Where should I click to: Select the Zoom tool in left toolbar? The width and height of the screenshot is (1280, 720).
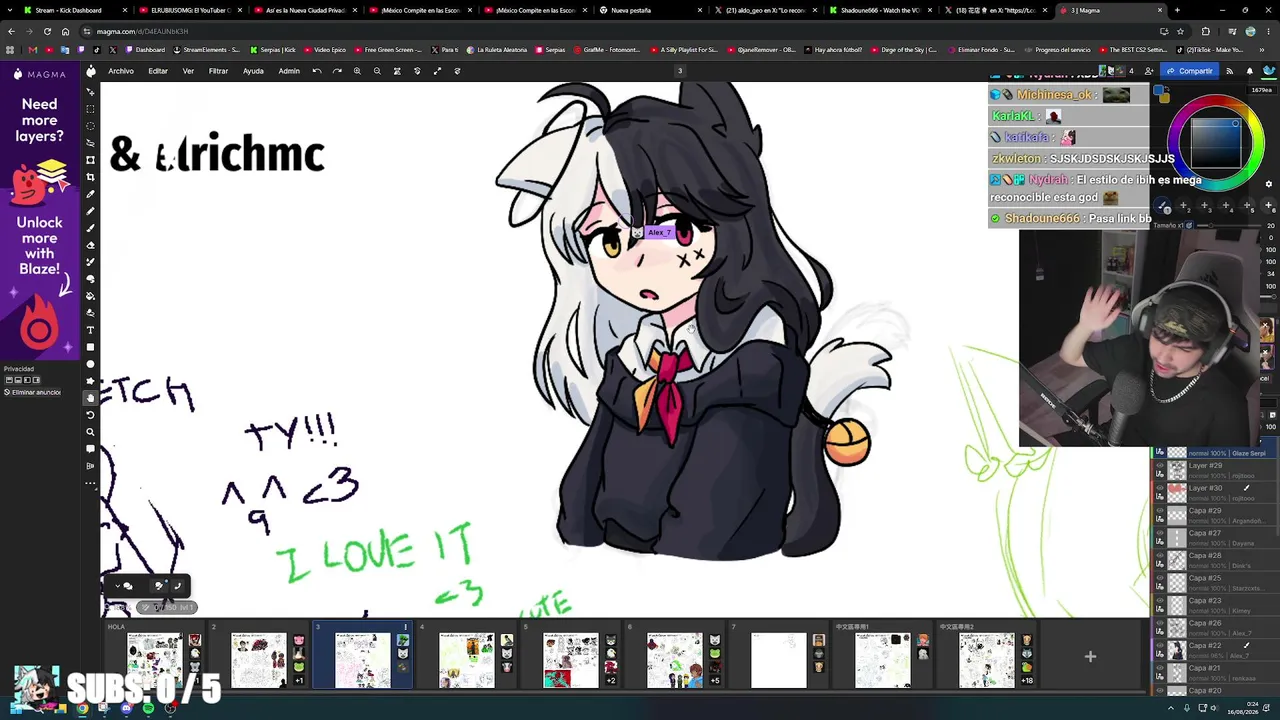(x=90, y=432)
